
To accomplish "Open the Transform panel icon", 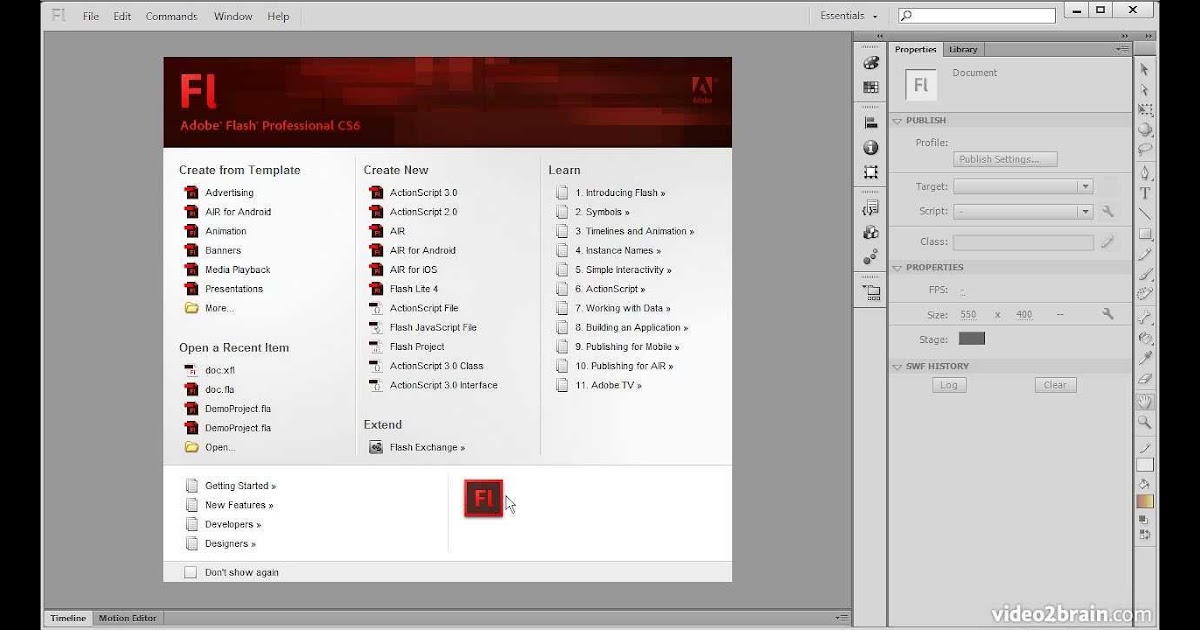I will click(x=871, y=172).
